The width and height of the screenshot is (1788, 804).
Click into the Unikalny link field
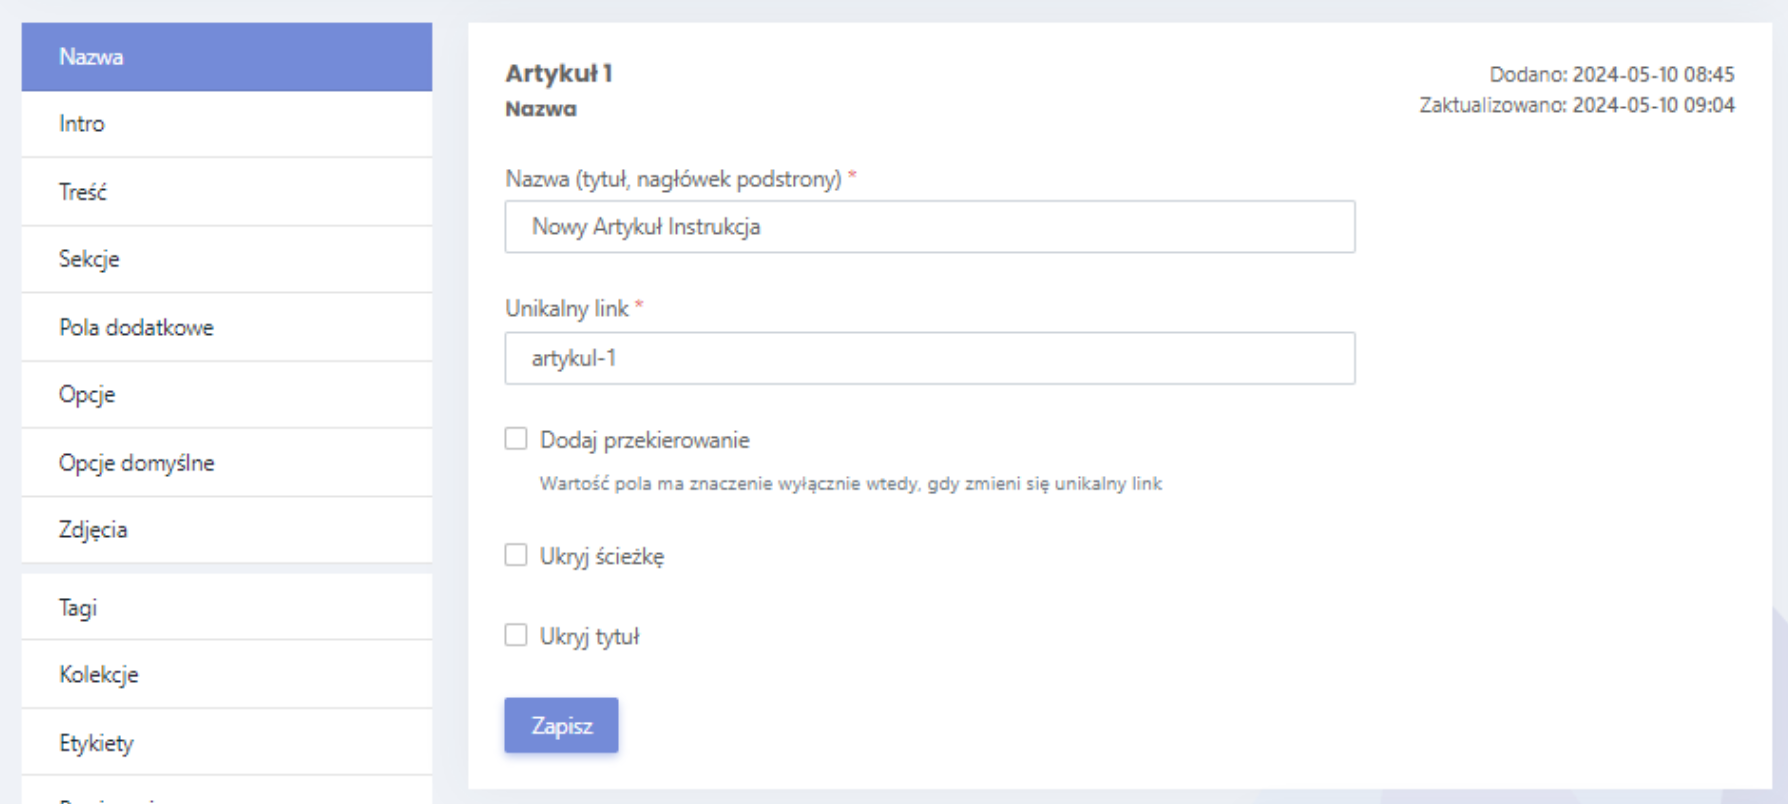(x=929, y=358)
